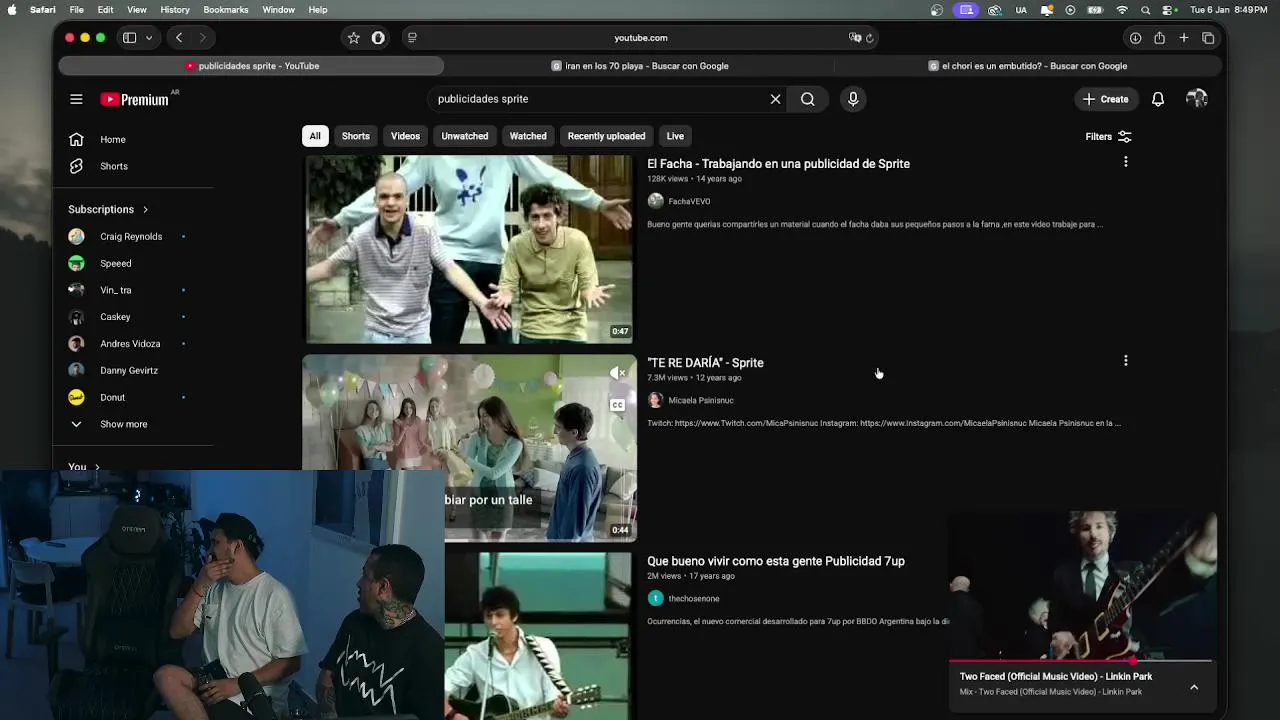Viewport: 1280px width, 720px height.
Task: Open Safari Bookmarks menu
Action: (226, 10)
